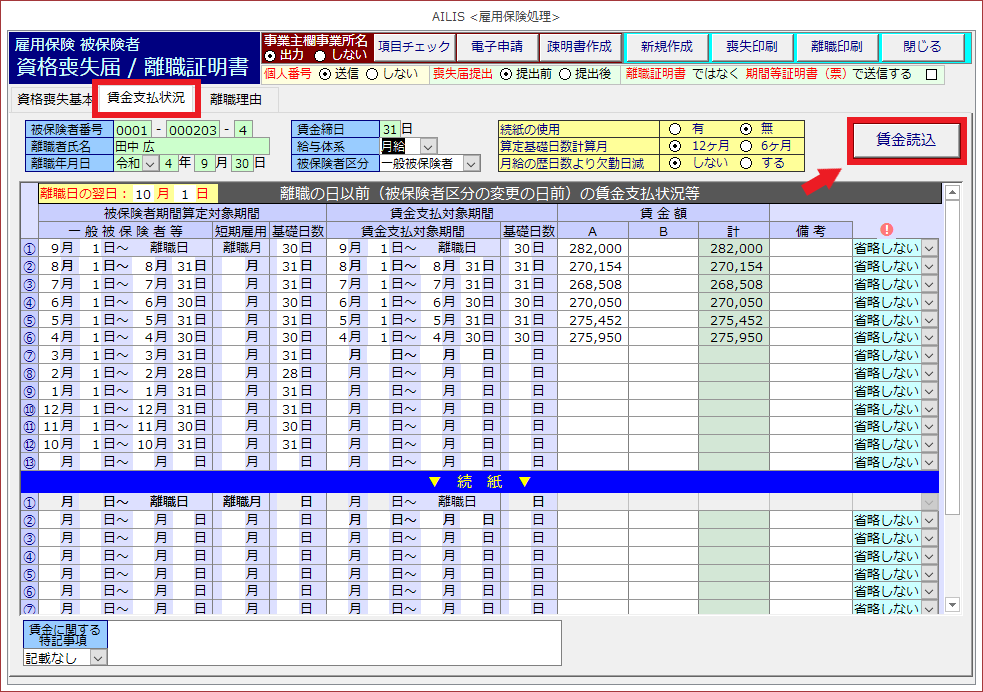Click the 疎明書作成 button
Image resolution: width=983 pixels, height=692 pixels.
[579, 47]
